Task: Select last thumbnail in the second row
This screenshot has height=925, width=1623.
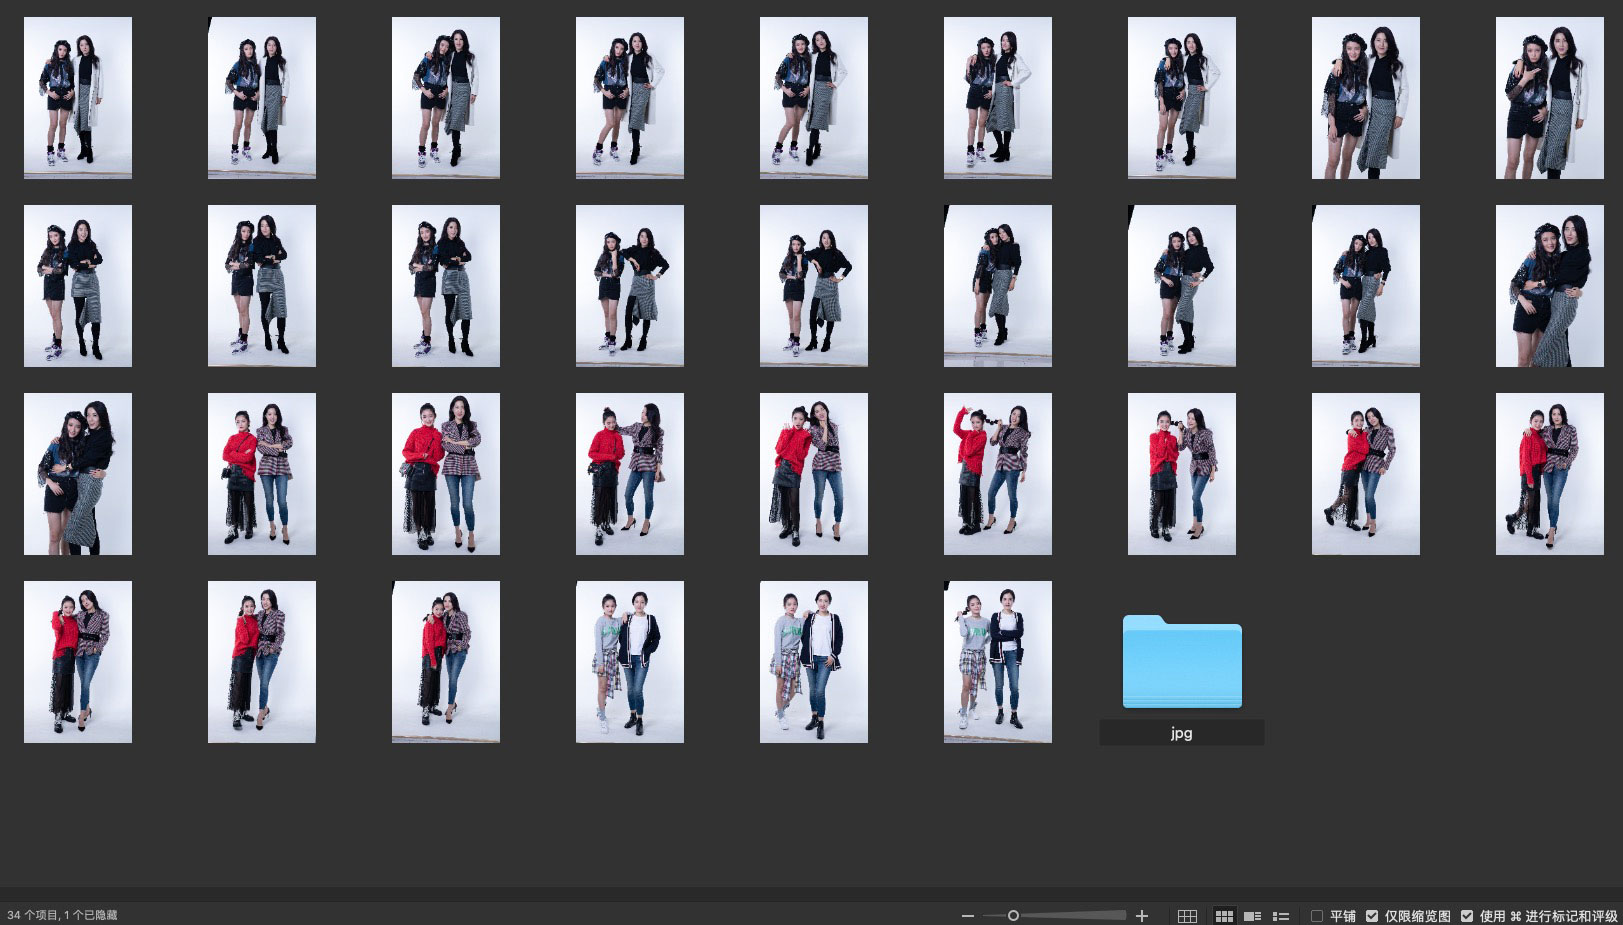Action: 1549,286
